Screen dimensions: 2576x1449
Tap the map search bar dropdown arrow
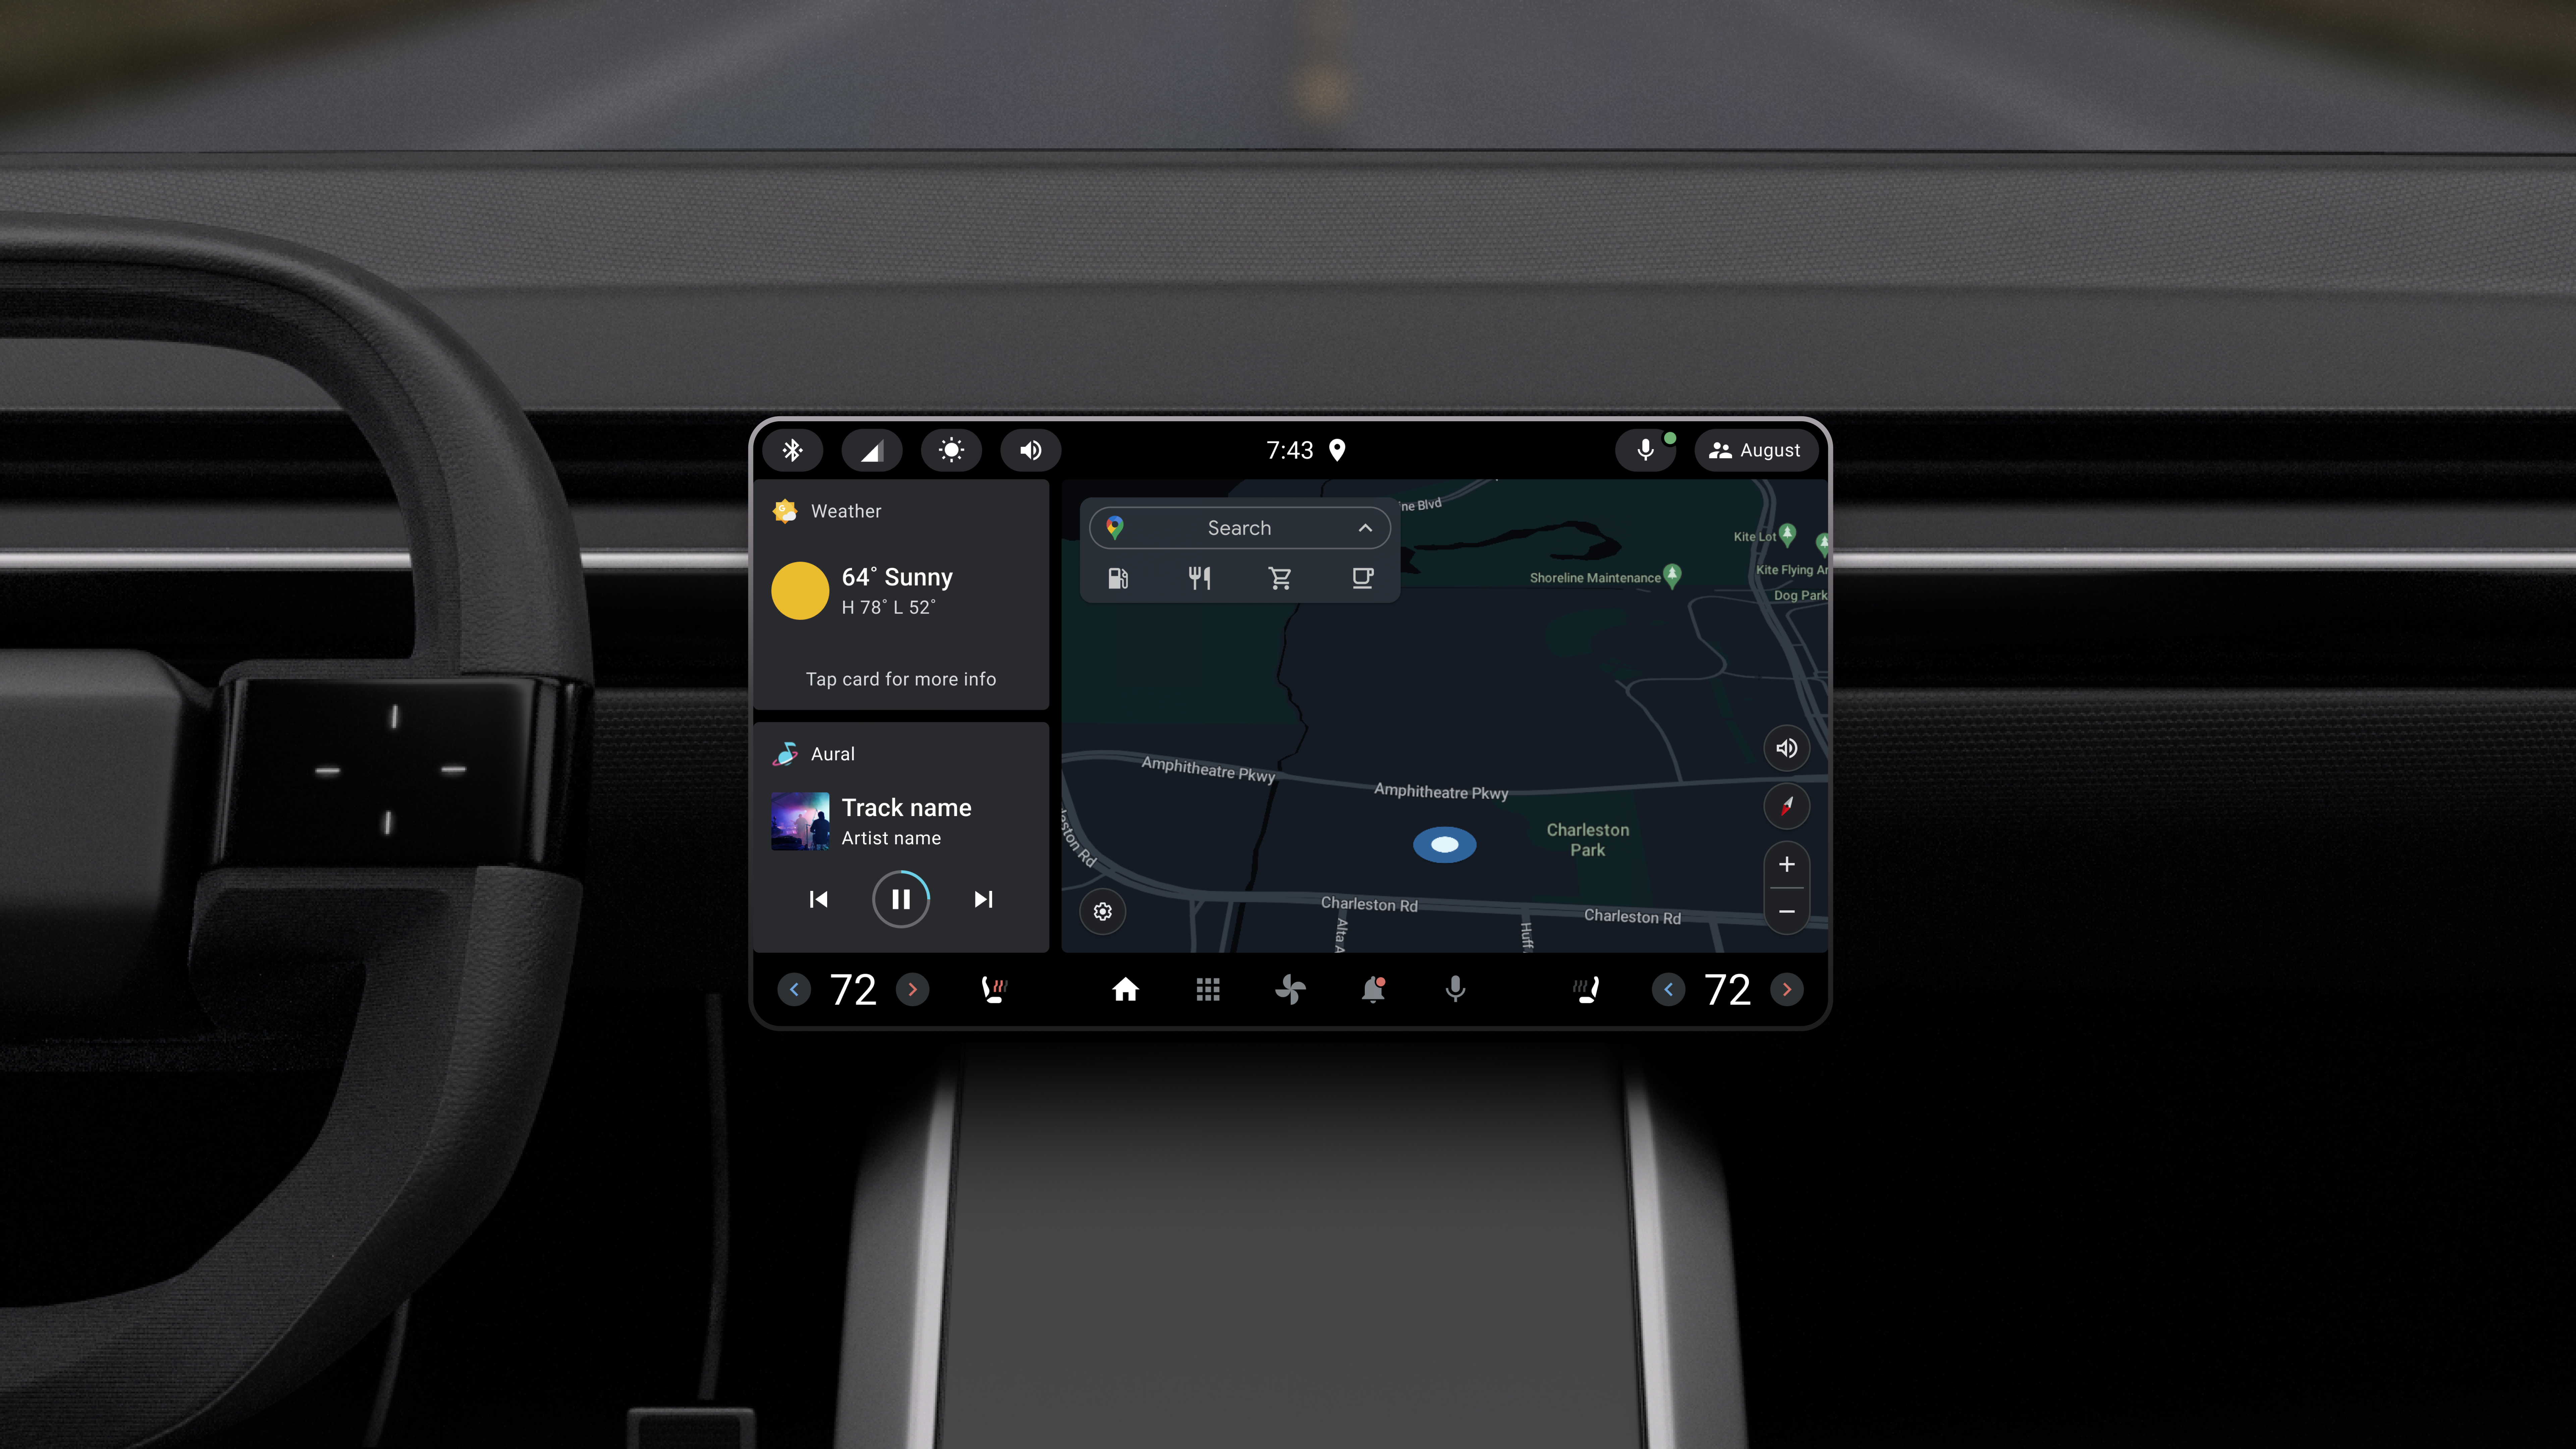[1364, 527]
